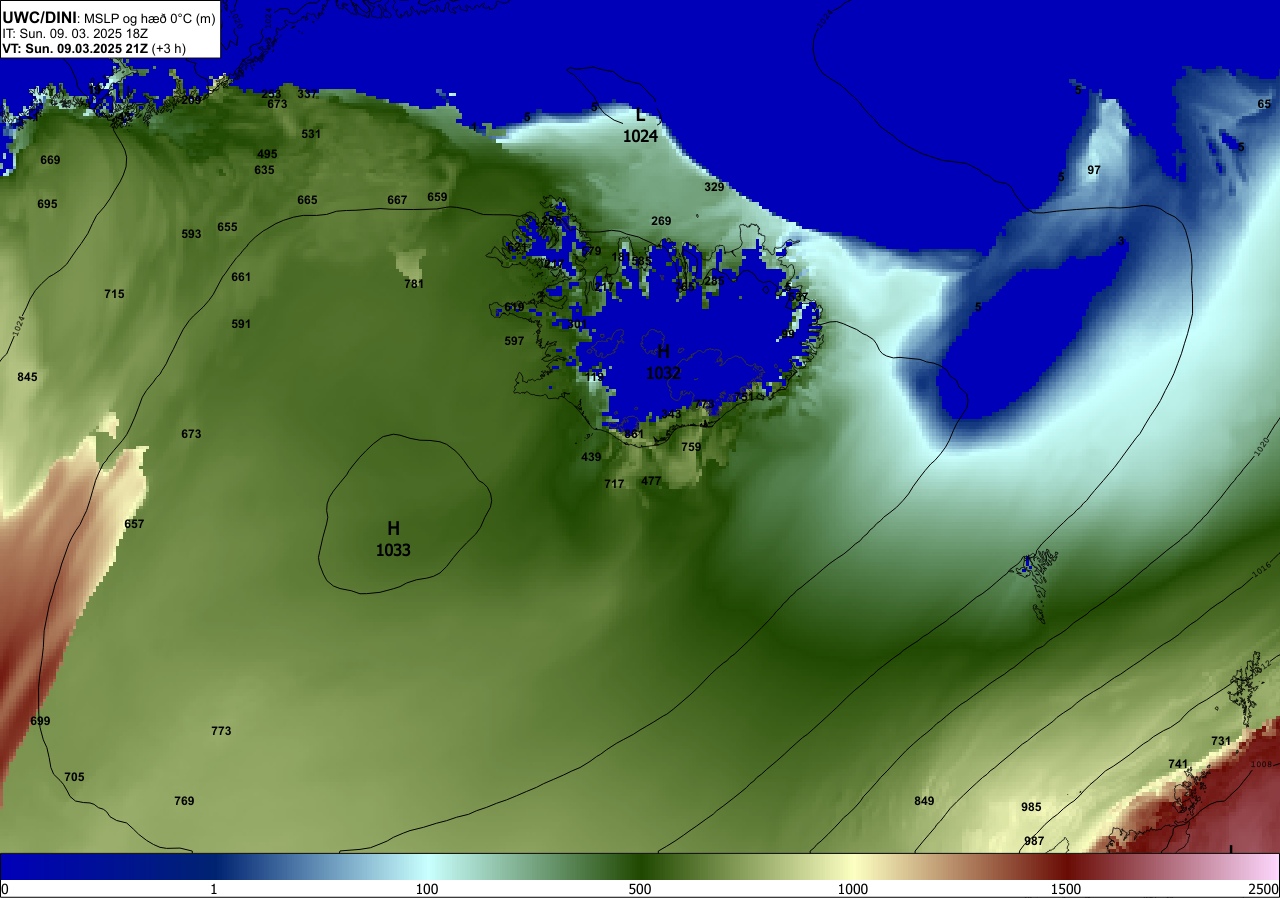Click the 65 height value
This screenshot has width=1280, height=898.
coord(1264,104)
